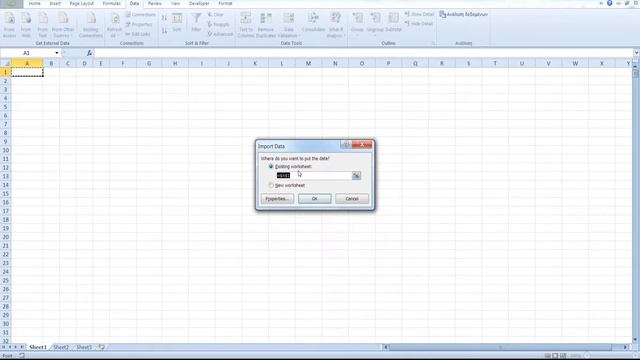Click Hide Detail in Outline group
The image size is (640, 360).
[419, 24]
